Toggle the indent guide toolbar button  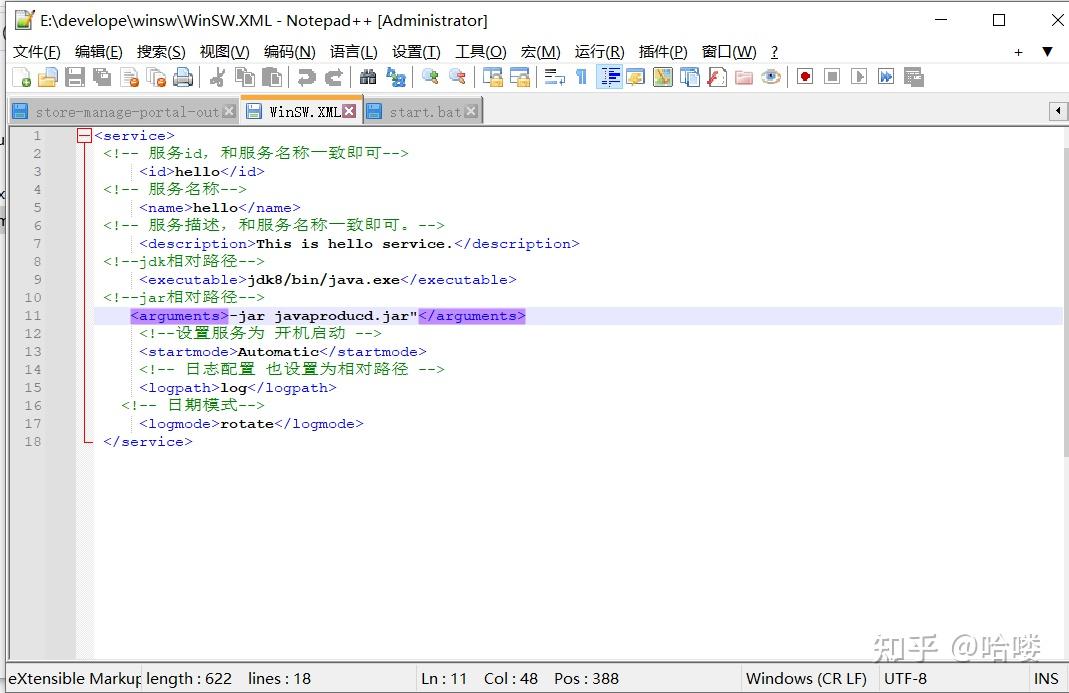click(609, 77)
